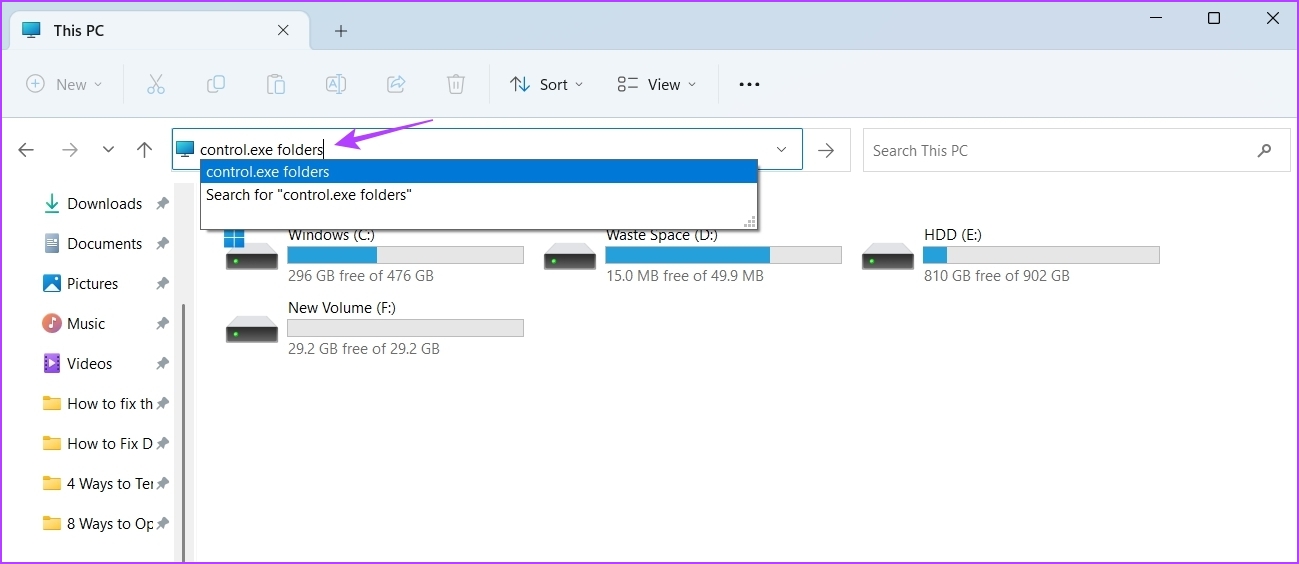This screenshot has height=564, width=1299.
Task: Click '15.0 MB free of 49.9 MB' text
Action: point(685,276)
